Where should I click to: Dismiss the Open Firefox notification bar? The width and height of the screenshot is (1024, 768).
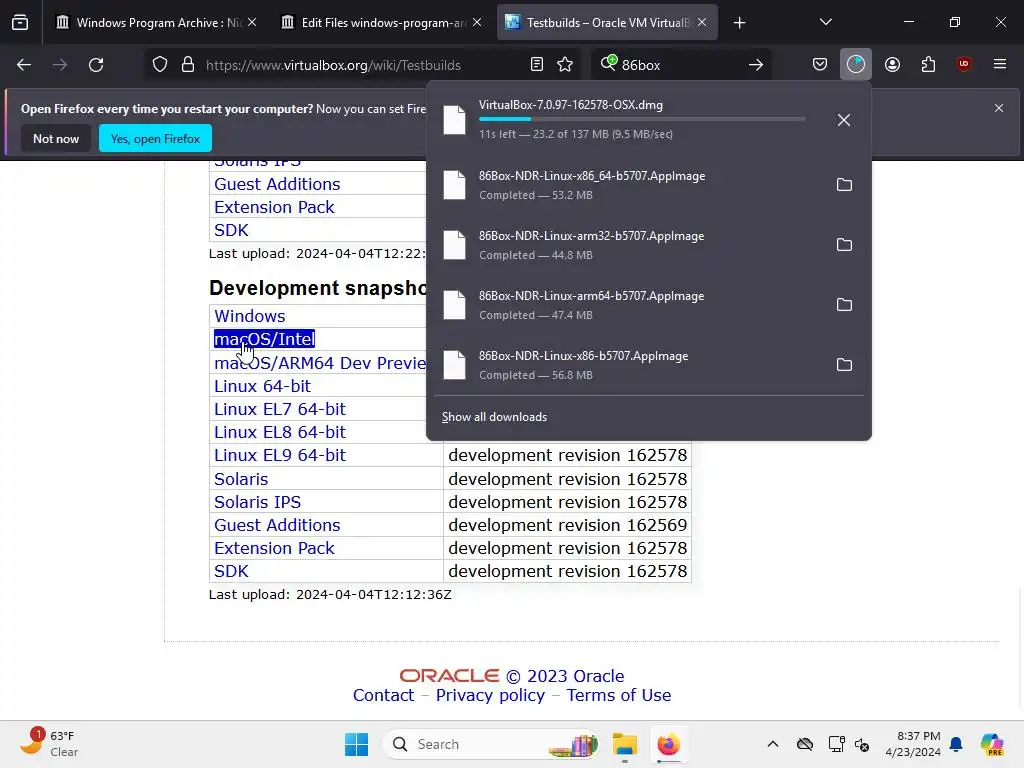pyautogui.click(x=999, y=108)
